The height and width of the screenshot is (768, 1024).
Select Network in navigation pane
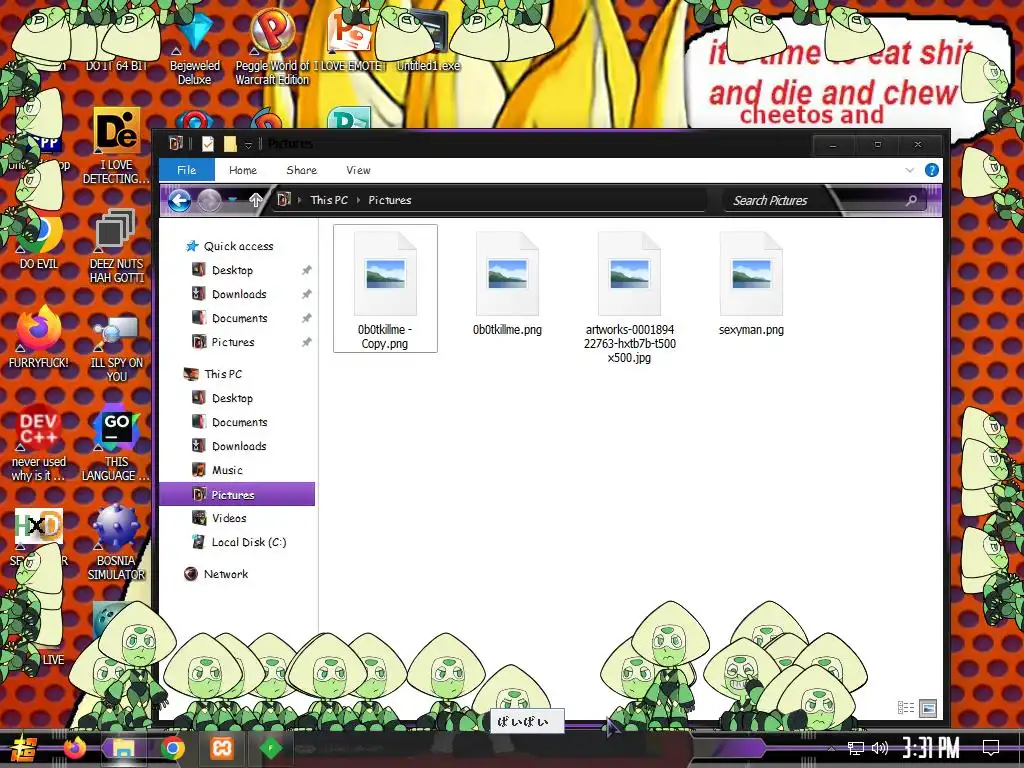point(225,574)
